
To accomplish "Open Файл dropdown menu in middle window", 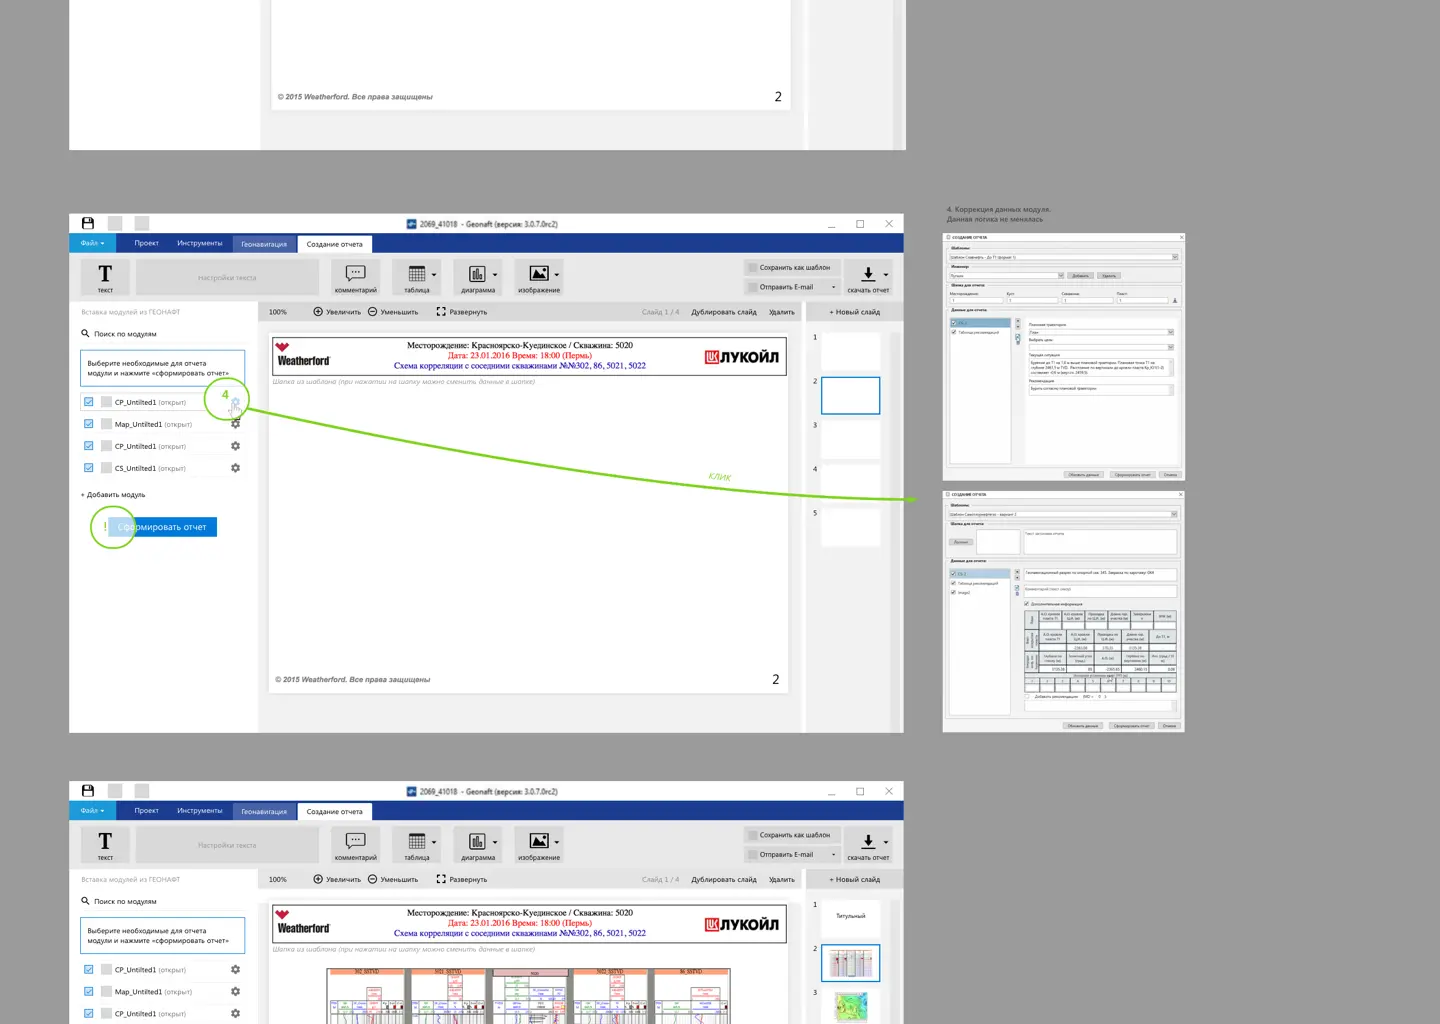I will click(93, 243).
